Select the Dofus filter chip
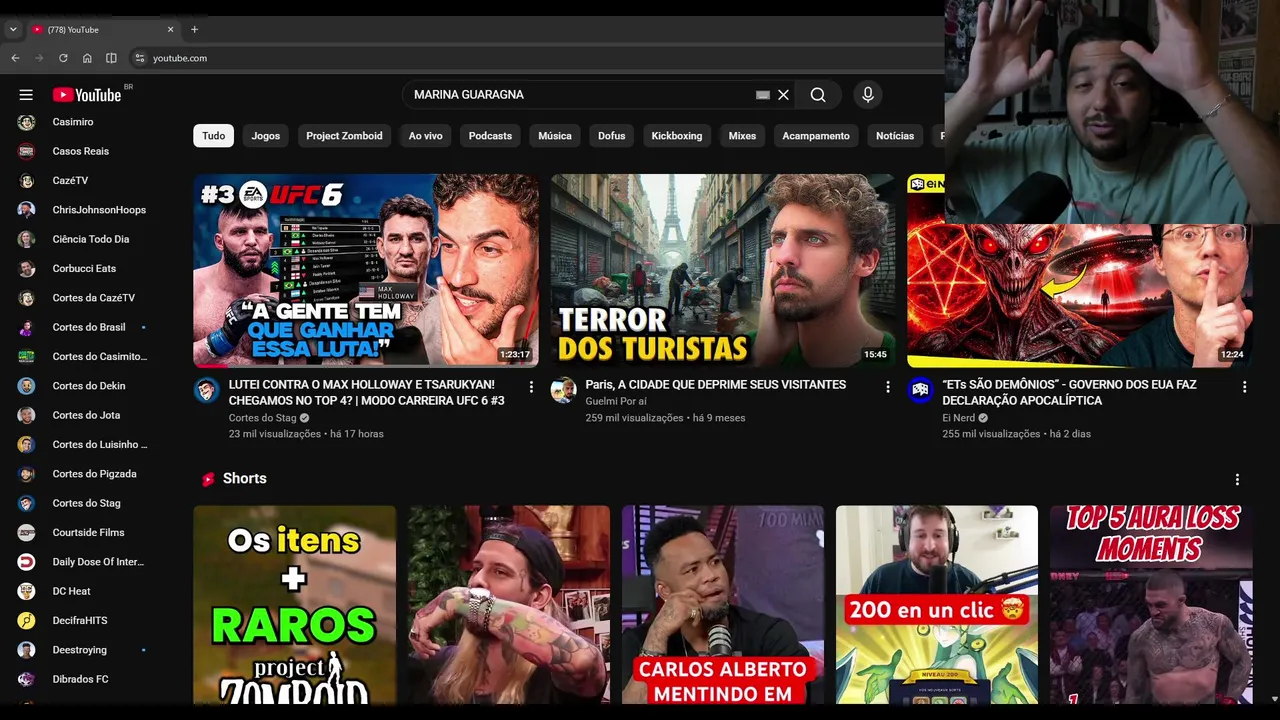This screenshot has height=720, width=1280. 612,136
